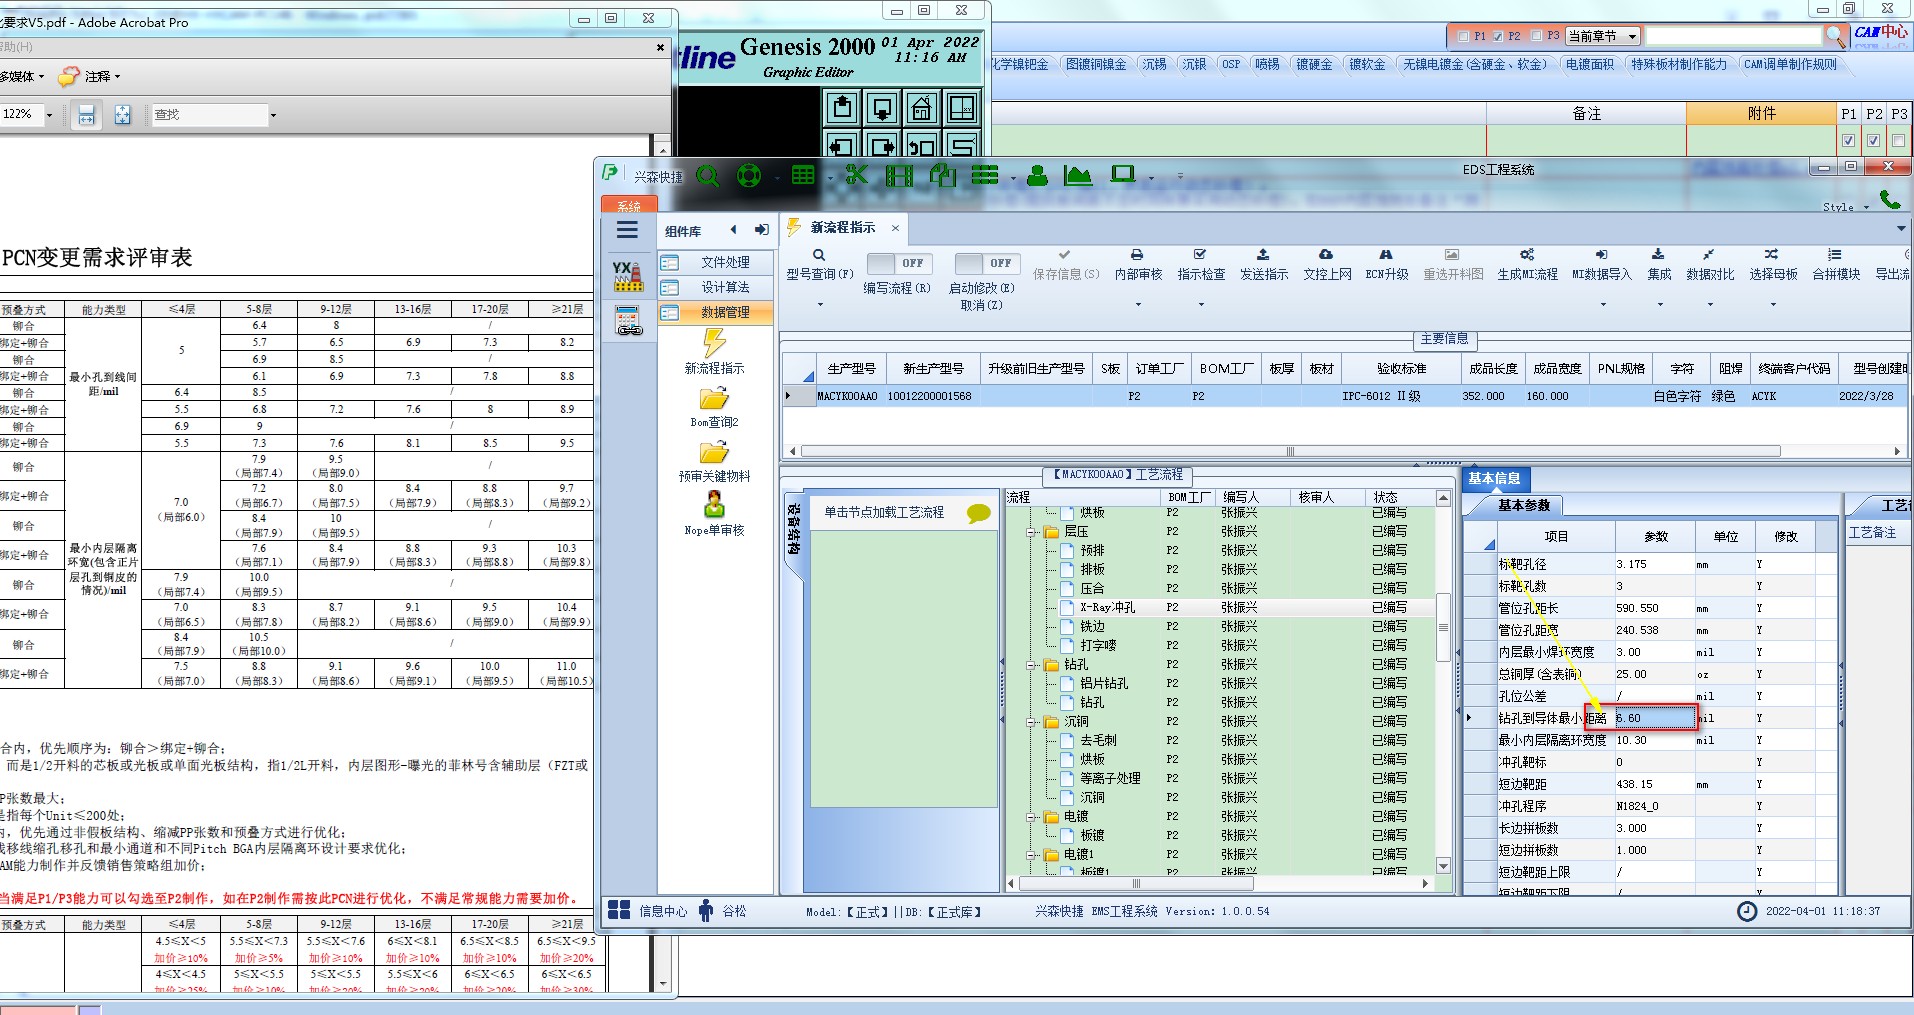Image resolution: width=1914 pixels, height=1015 pixels.
Task: Click 合拼模块 list toolbar button
Action: tap(1836, 264)
